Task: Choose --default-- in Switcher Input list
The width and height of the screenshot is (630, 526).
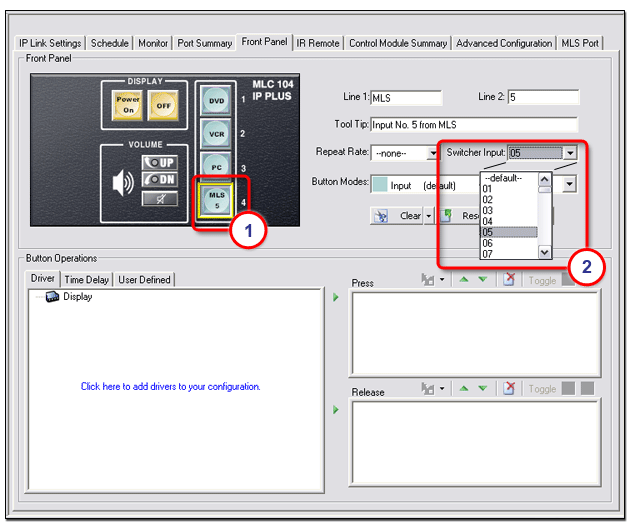Action: tap(509, 178)
